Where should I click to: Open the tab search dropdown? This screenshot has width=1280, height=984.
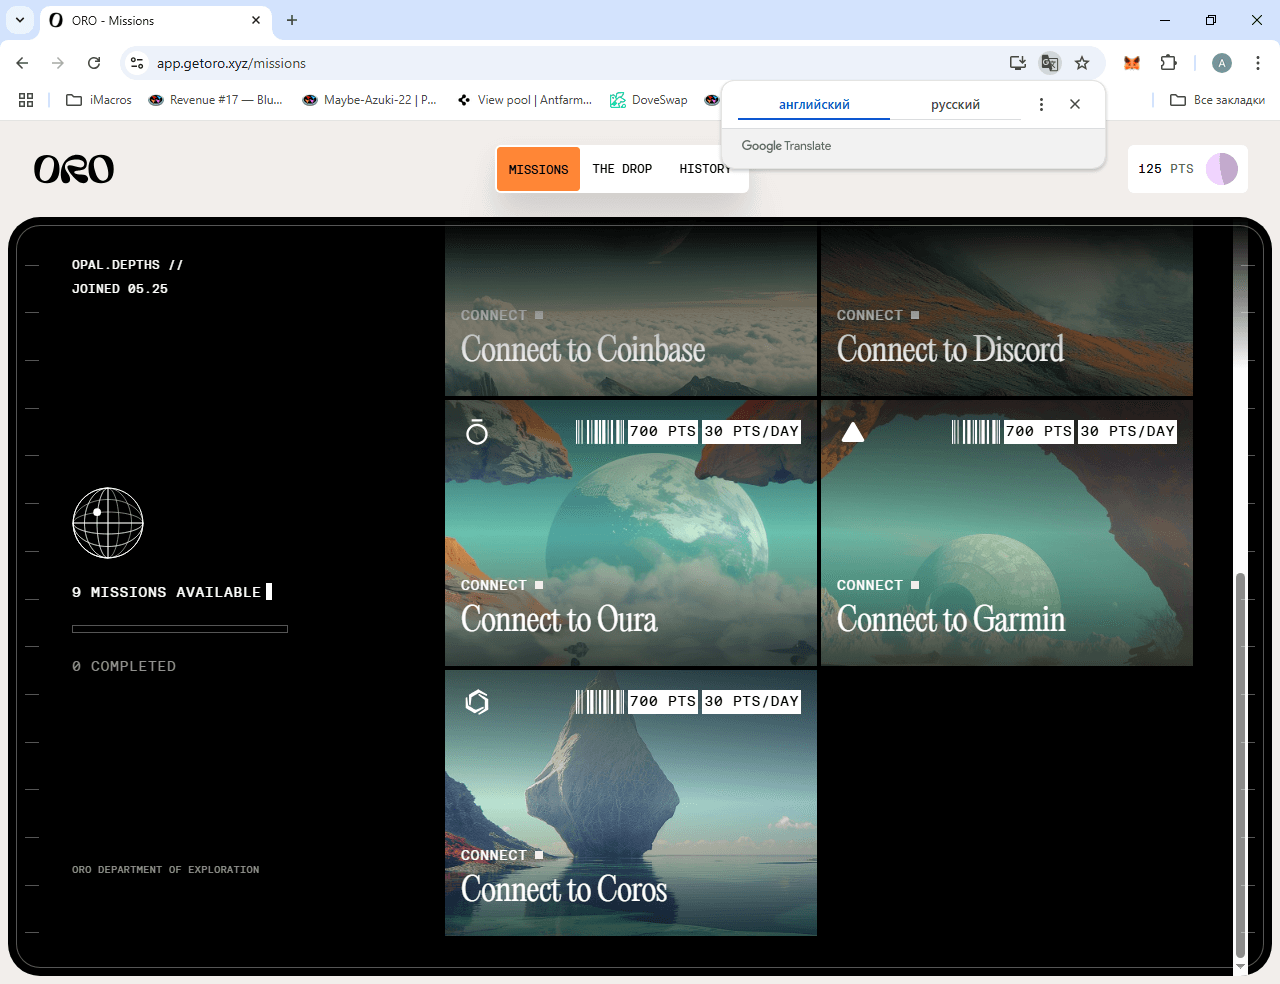[20, 20]
